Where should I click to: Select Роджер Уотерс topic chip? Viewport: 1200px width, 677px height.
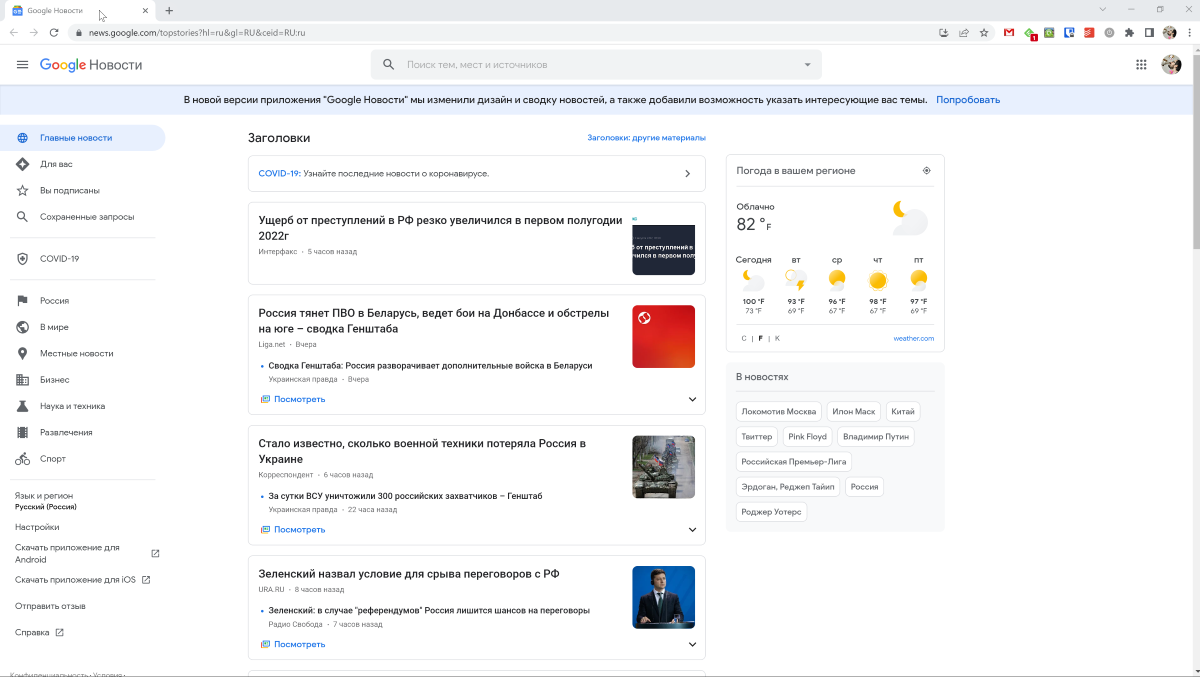[x=772, y=512]
